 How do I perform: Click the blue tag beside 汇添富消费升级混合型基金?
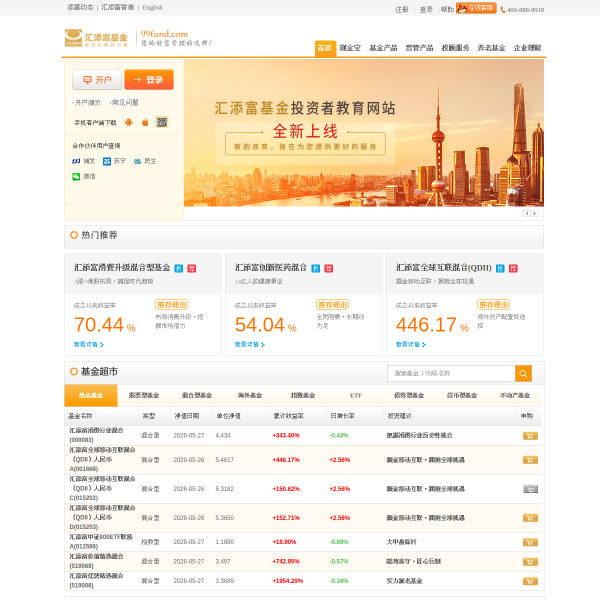click(179, 269)
